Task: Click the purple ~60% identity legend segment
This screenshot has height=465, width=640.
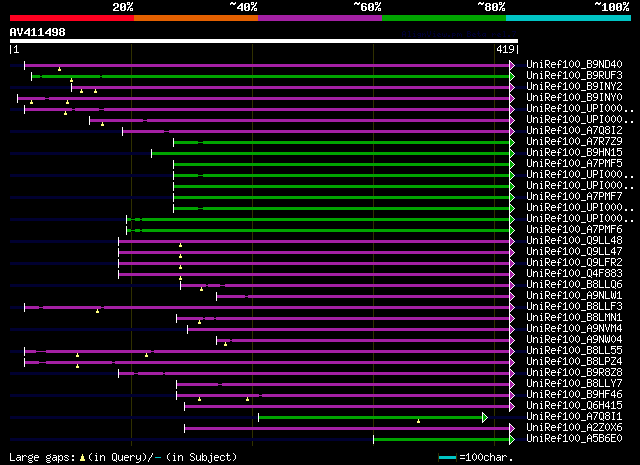Action: pos(320,18)
